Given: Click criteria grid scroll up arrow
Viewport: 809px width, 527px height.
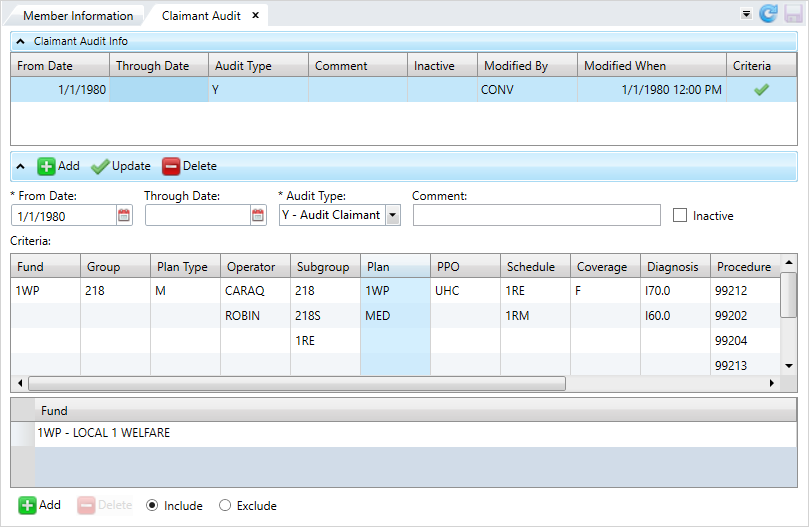Looking at the screenshot, I should coord(788,262).
